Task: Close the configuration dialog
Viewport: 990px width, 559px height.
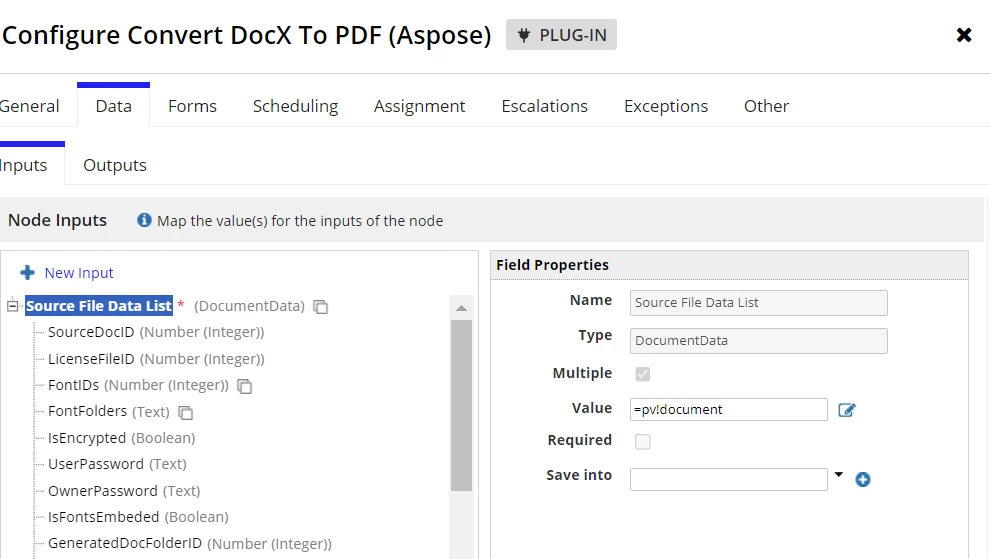Action: point(963,35)
